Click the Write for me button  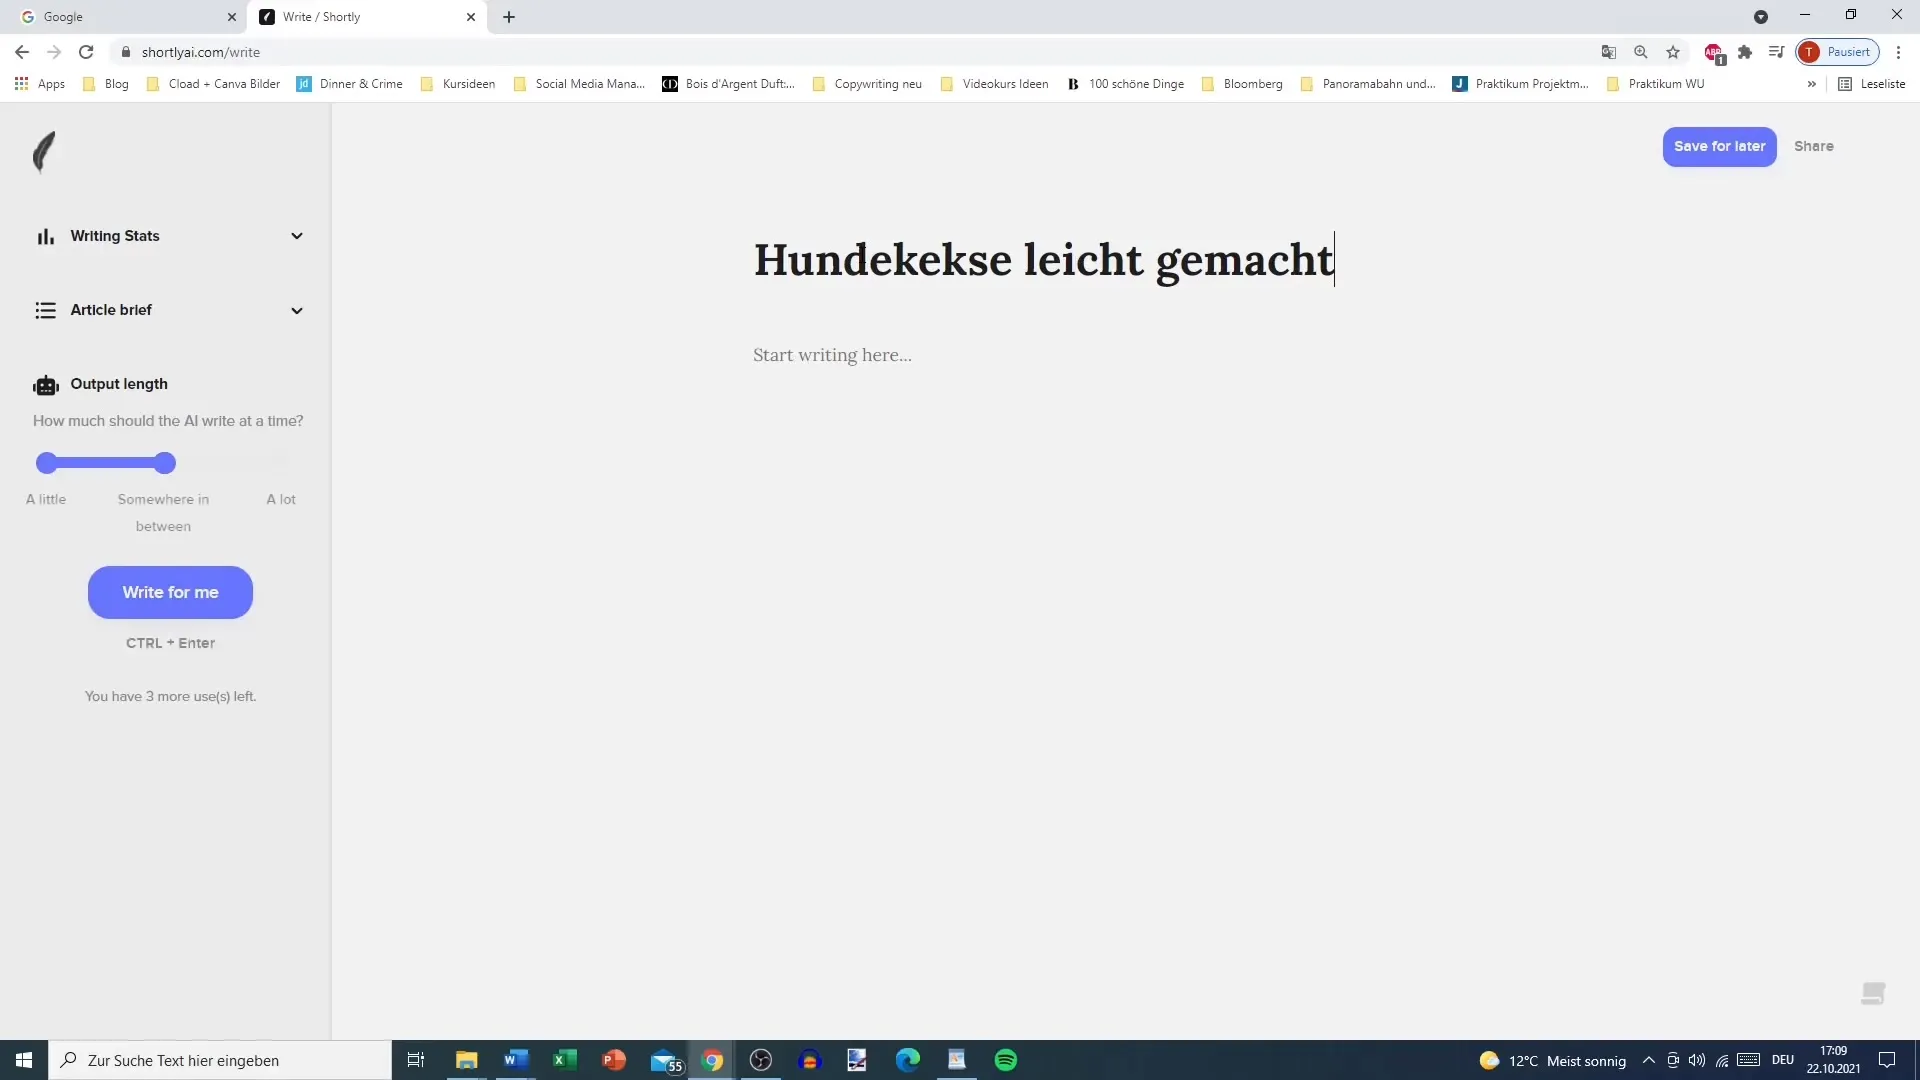[170, 592]
